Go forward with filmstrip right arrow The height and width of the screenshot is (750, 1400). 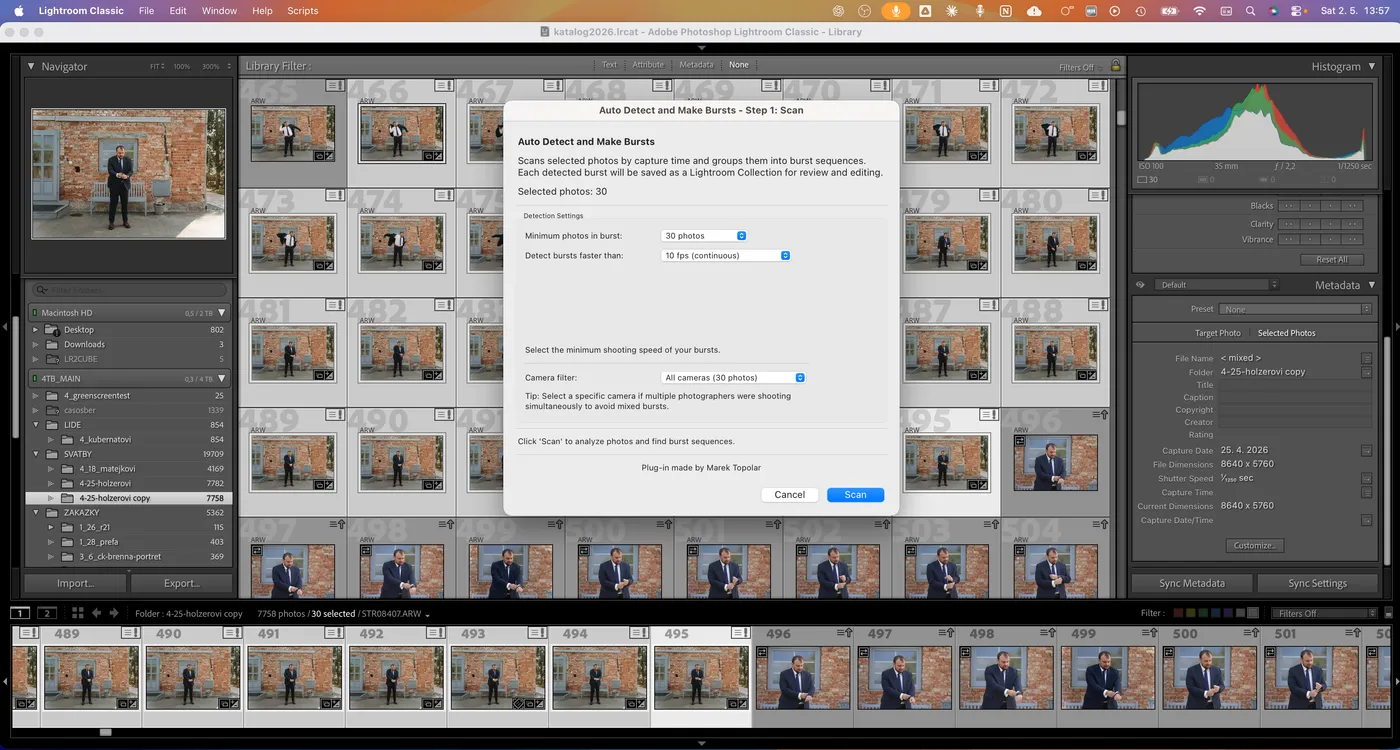pos(114,613)
